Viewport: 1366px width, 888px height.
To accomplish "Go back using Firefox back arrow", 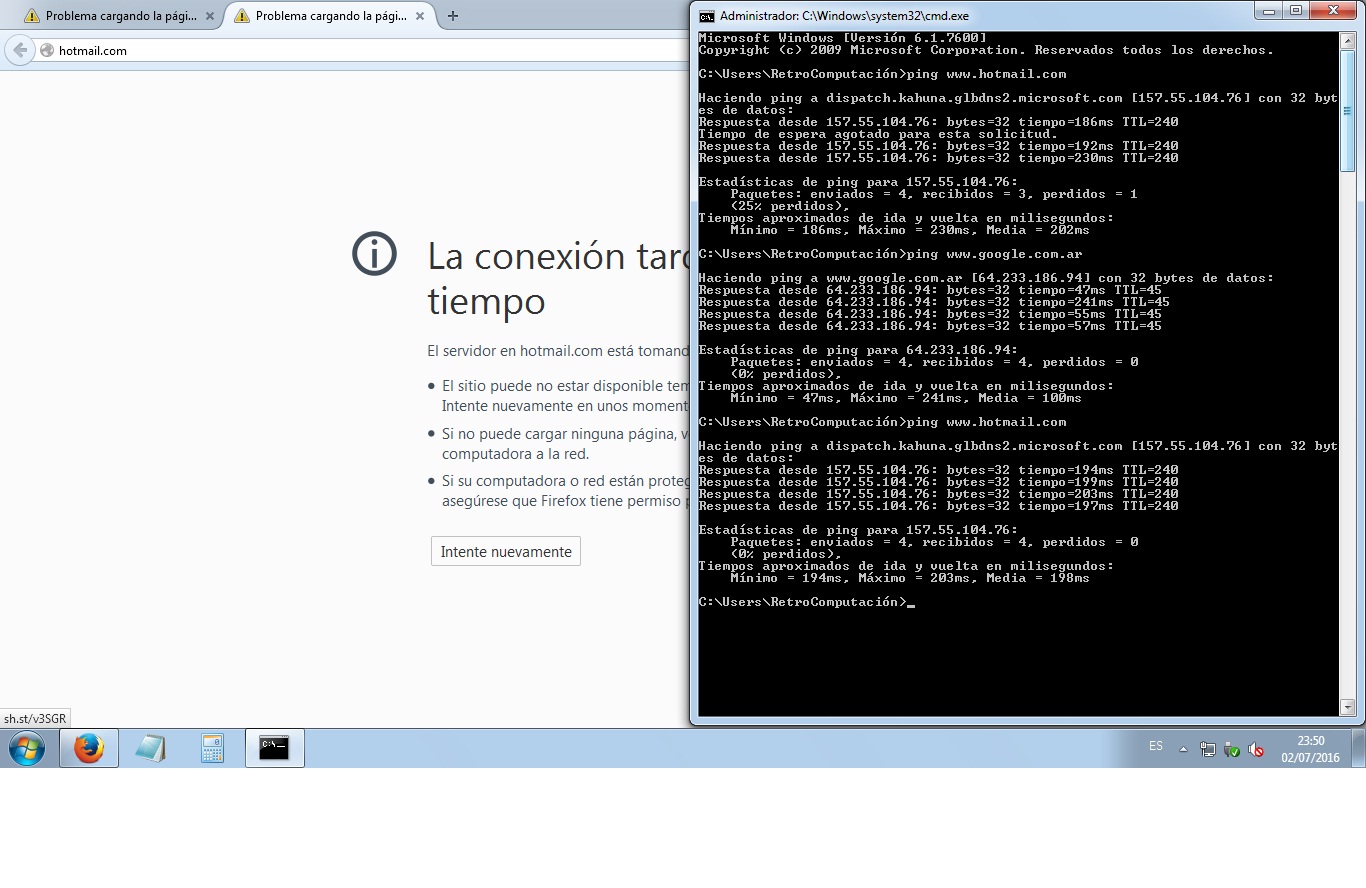I will pos(20,50).
